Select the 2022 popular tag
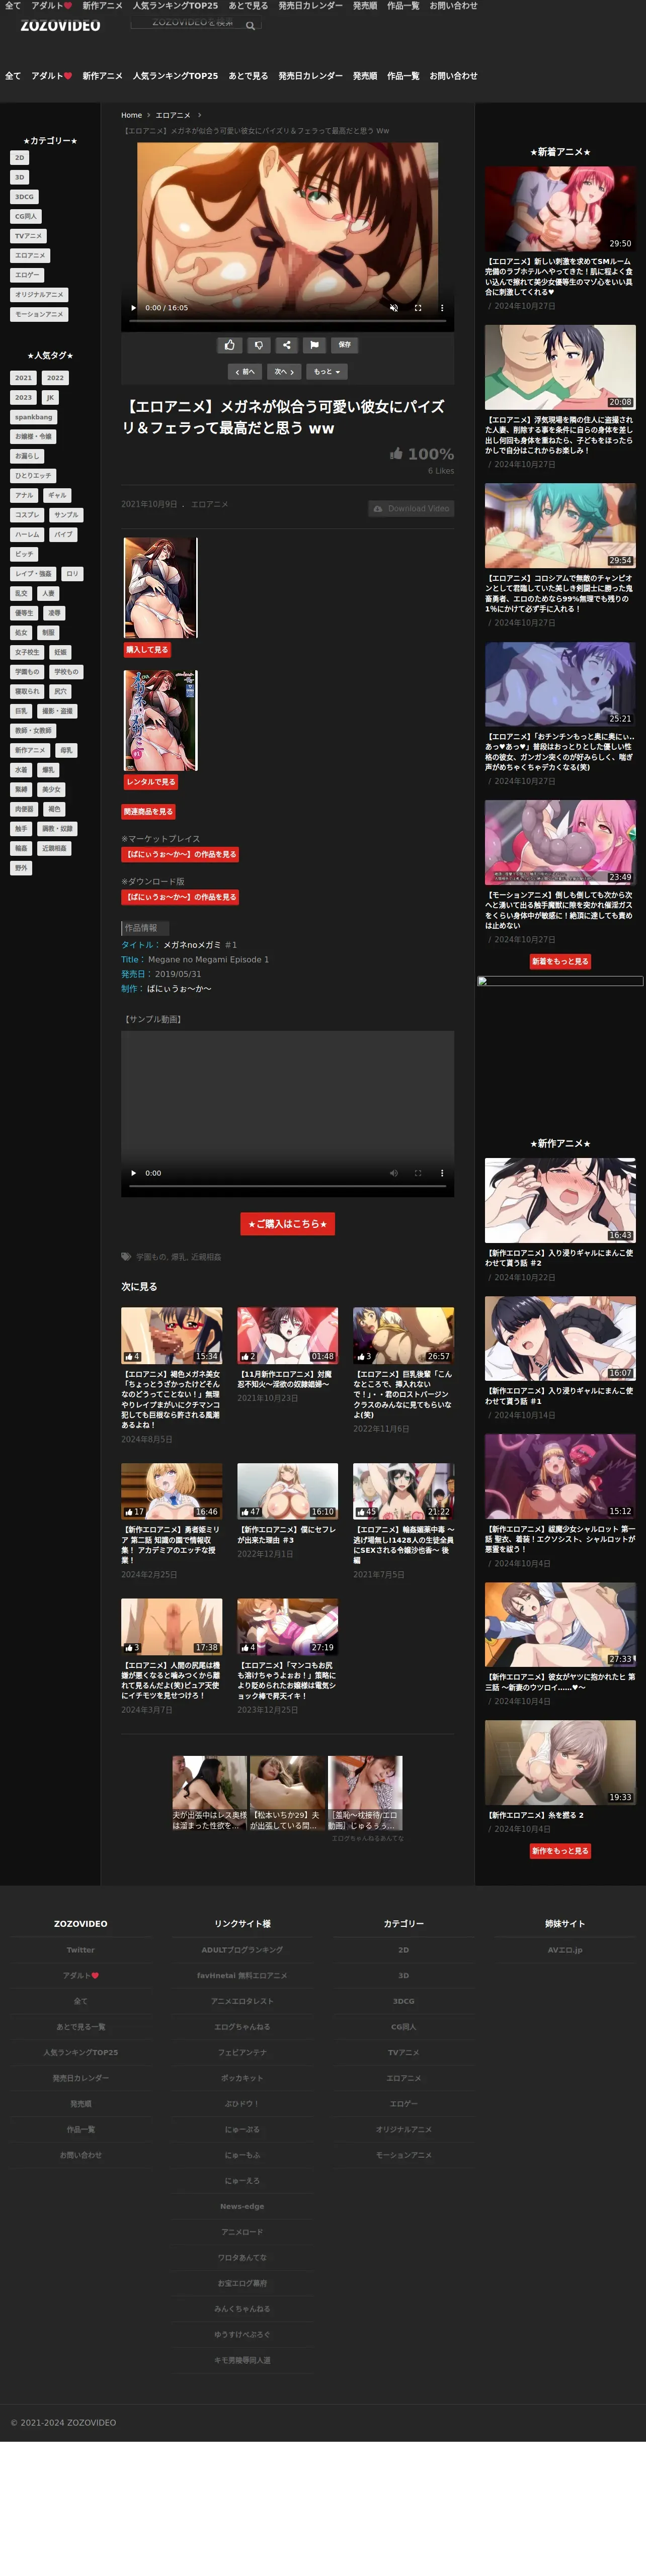This screenshot has width=646, height=2576. point(55,378)
